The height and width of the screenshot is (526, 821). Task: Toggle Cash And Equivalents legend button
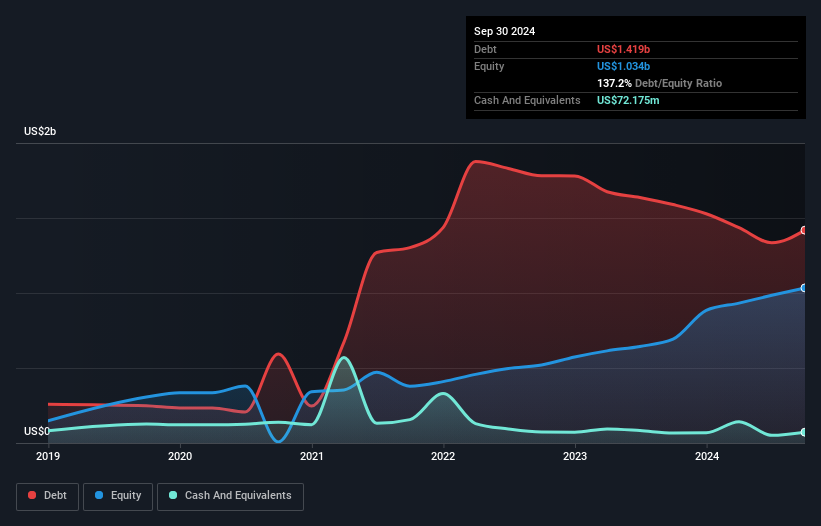click(x=230, y=496)
